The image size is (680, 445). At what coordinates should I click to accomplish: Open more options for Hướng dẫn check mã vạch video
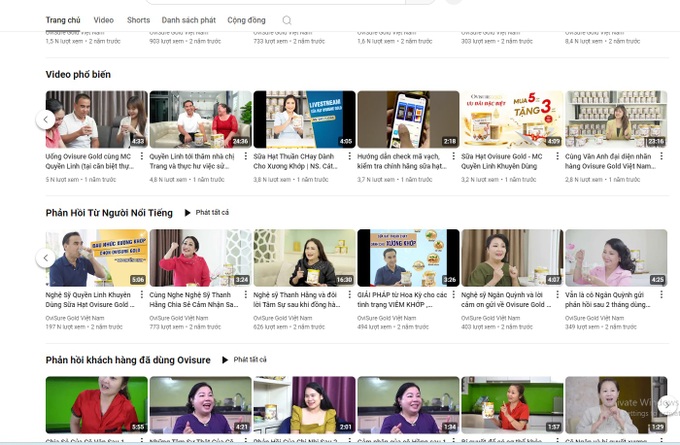454,156
